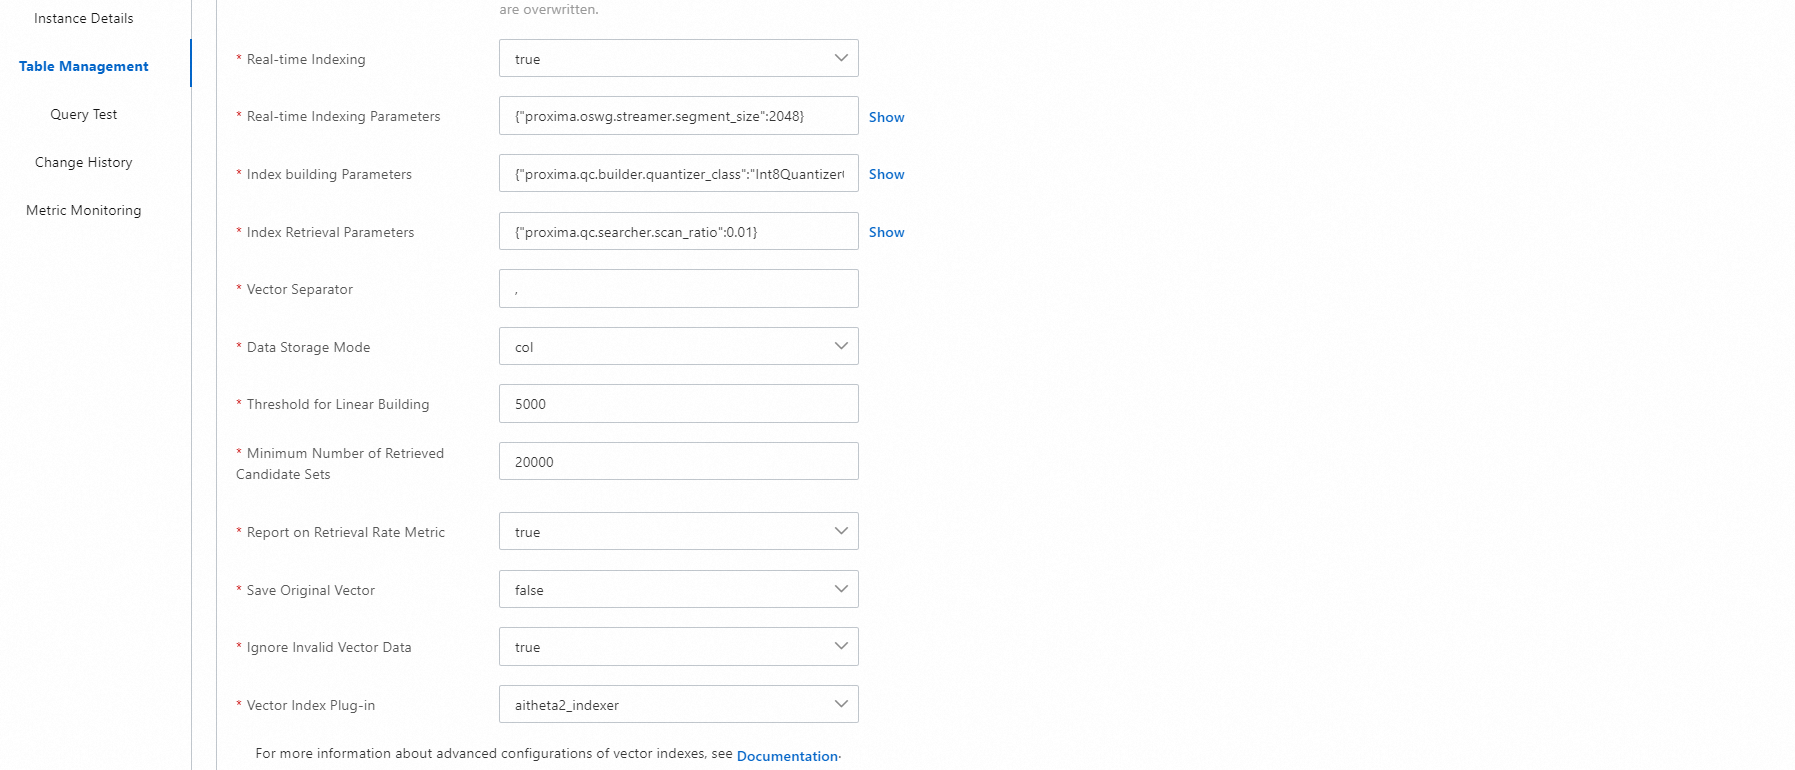Viewport: 1795px width, 770px height.
Task: Select Table Management sidebar item
Action: [84, 66]
